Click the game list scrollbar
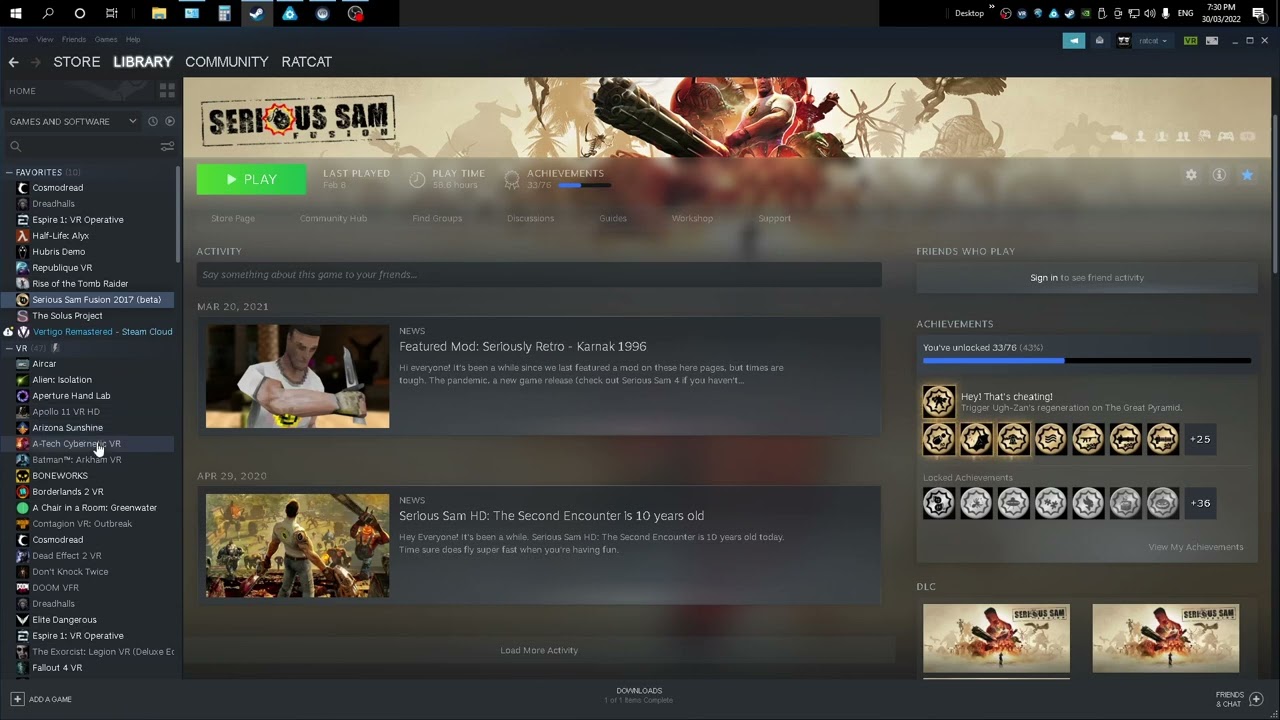This screenshot has width=1280, height=720. click(177, 214)
